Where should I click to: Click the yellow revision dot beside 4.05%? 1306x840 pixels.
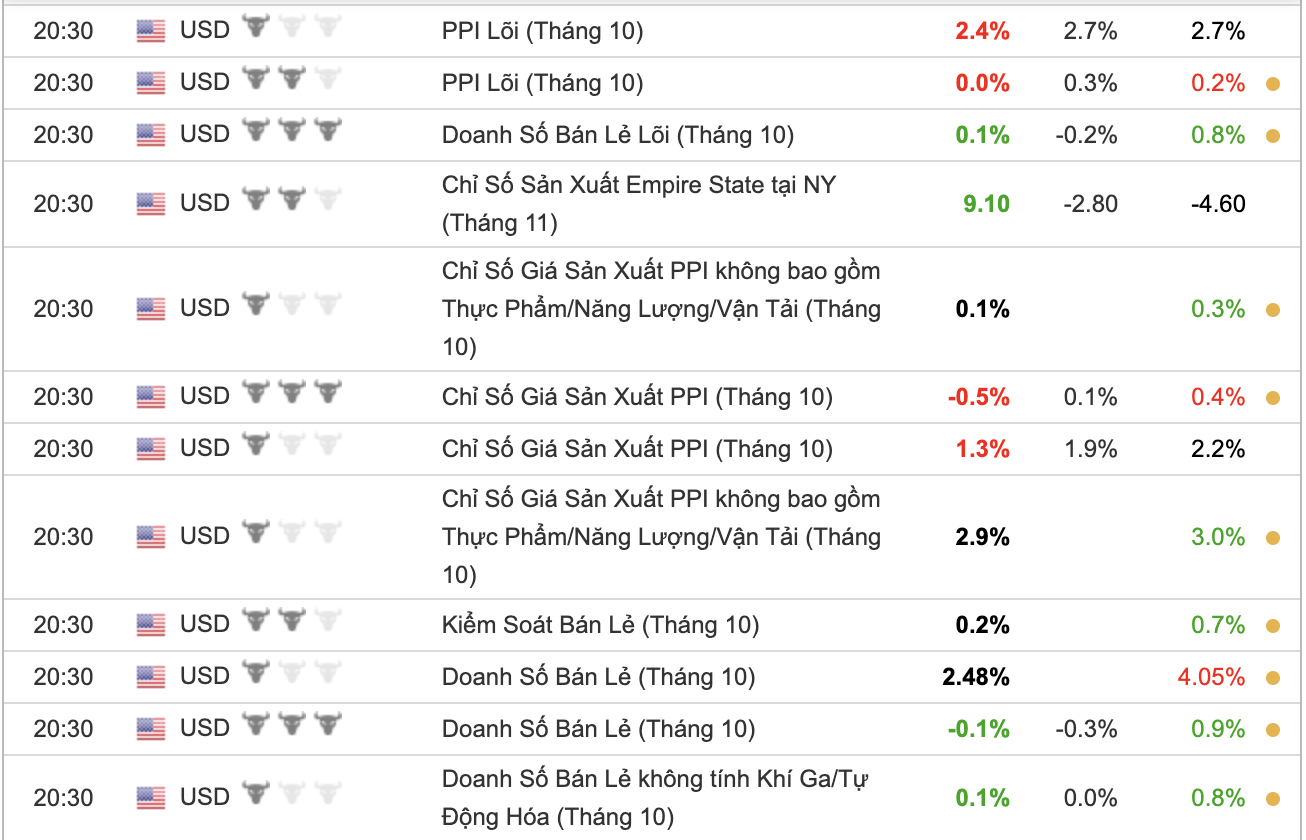pos(1273,678)
